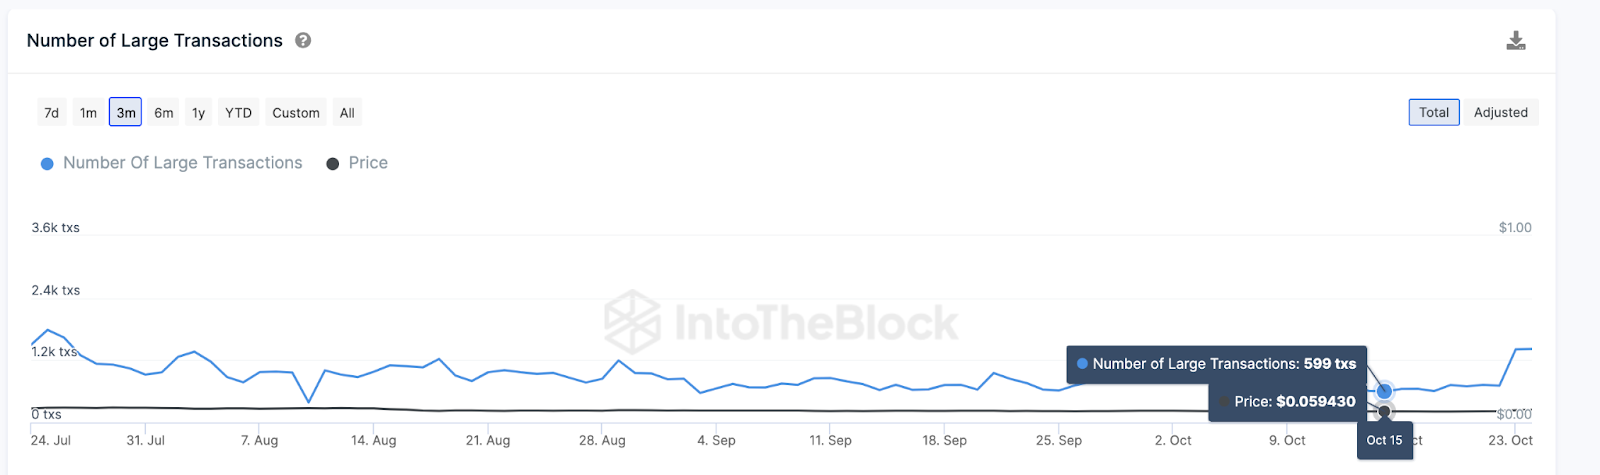The image size is (1600, 475).
Task: Toggle the Price series legend dot
Action: pyautogui.click(x=333, y=164)
